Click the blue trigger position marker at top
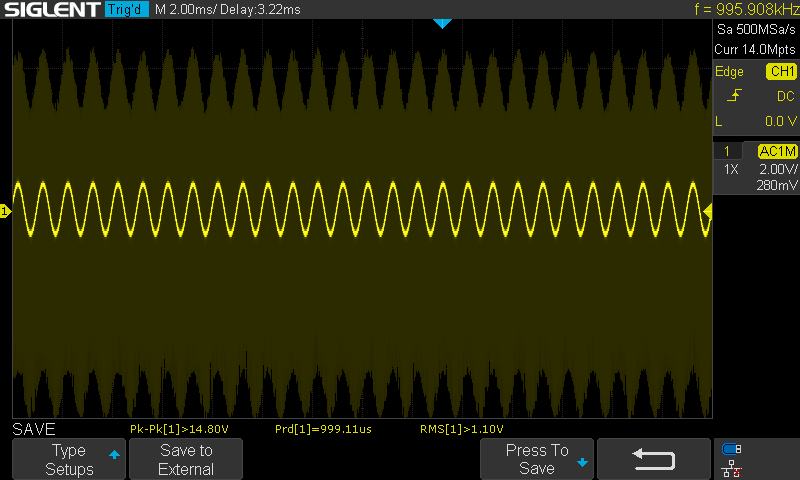The image size is (800, 480). click(442, 23)
